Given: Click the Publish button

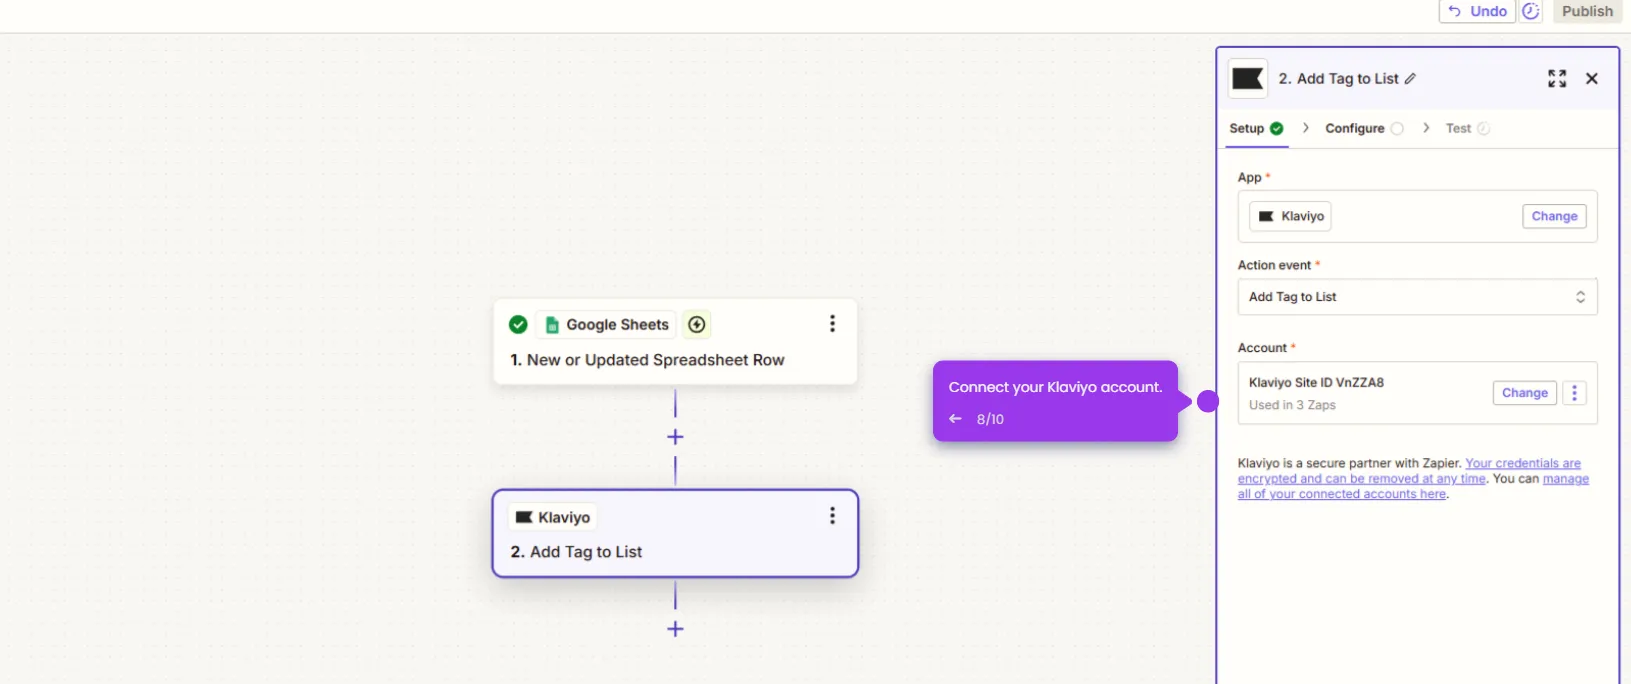Looking at the screenshot, I should click(1587, 11).
